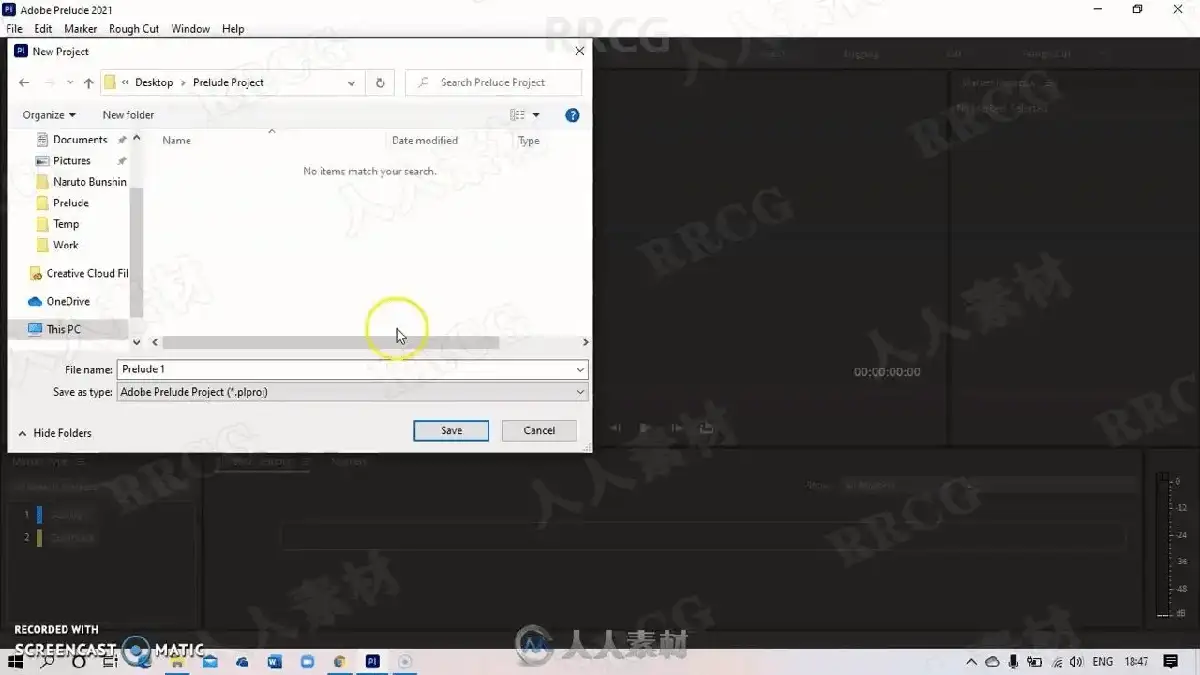
Task: Open the Naruto Bunshin folder
Action: pyautogui.click(x=89, y=182)
